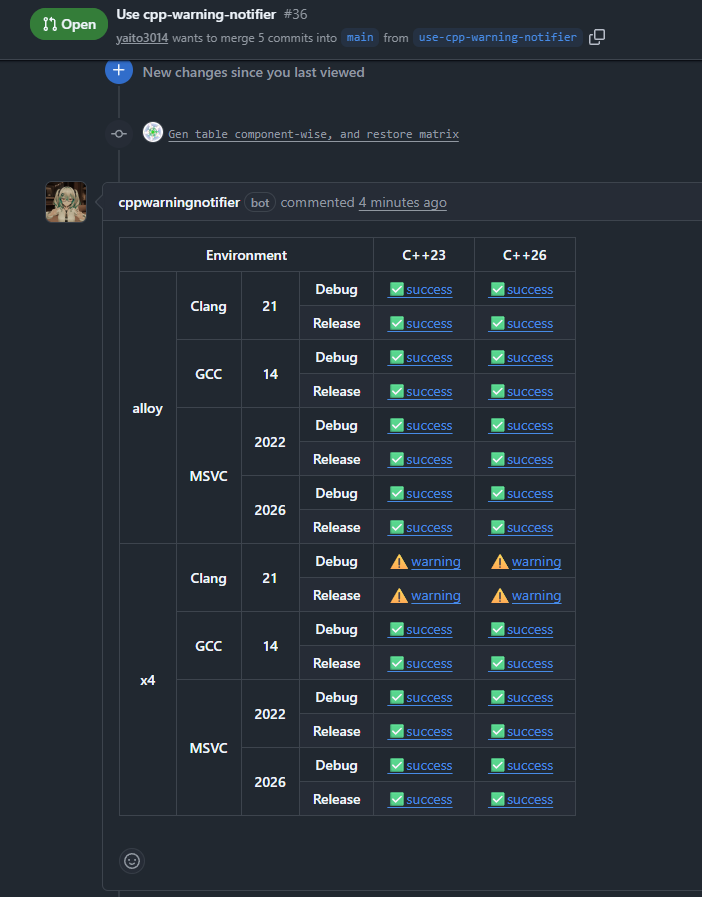Image resolution: width=702 pixels, height=897 pixels.
Task: Open alloy GCC 14 Debug C++26 success
Action: point(521,358)
